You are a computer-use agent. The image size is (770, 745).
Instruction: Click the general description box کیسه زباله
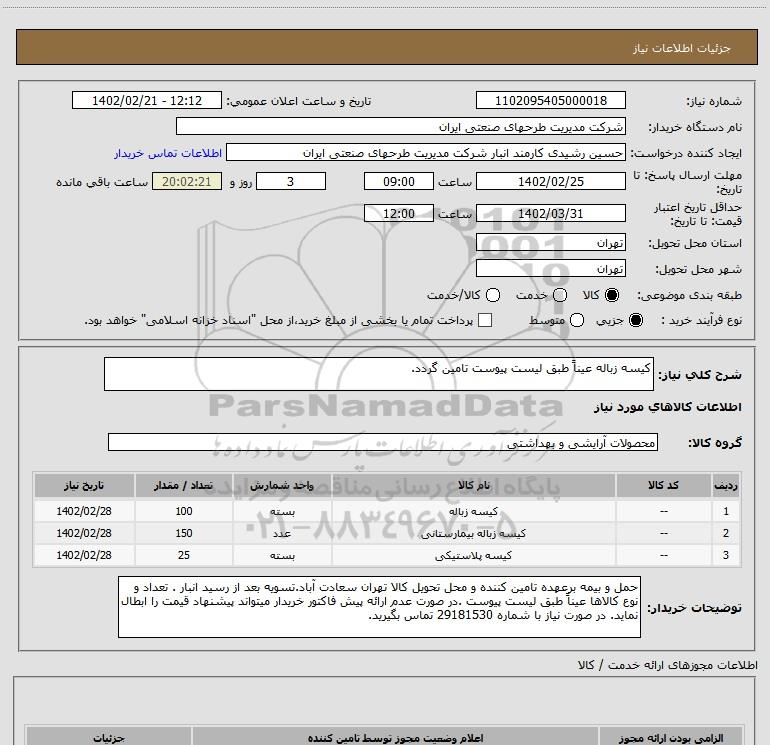[x=379, y=374]
